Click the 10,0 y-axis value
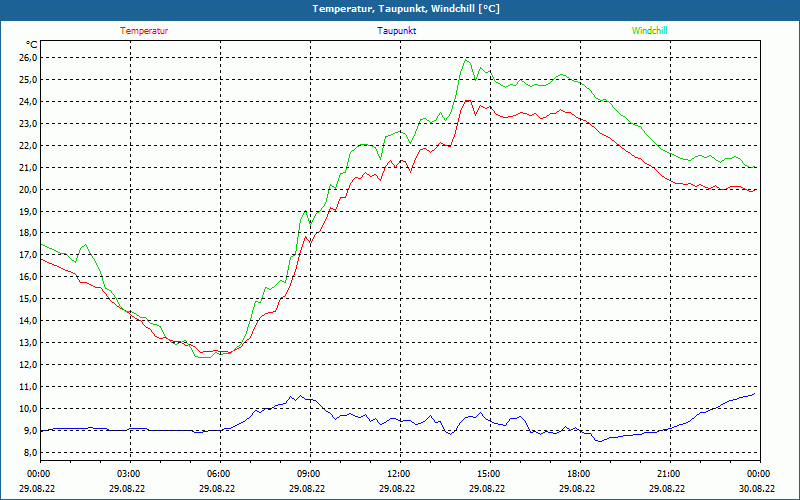Image resolution: width=800 pixels, height=500 pixels. [28, 409]
